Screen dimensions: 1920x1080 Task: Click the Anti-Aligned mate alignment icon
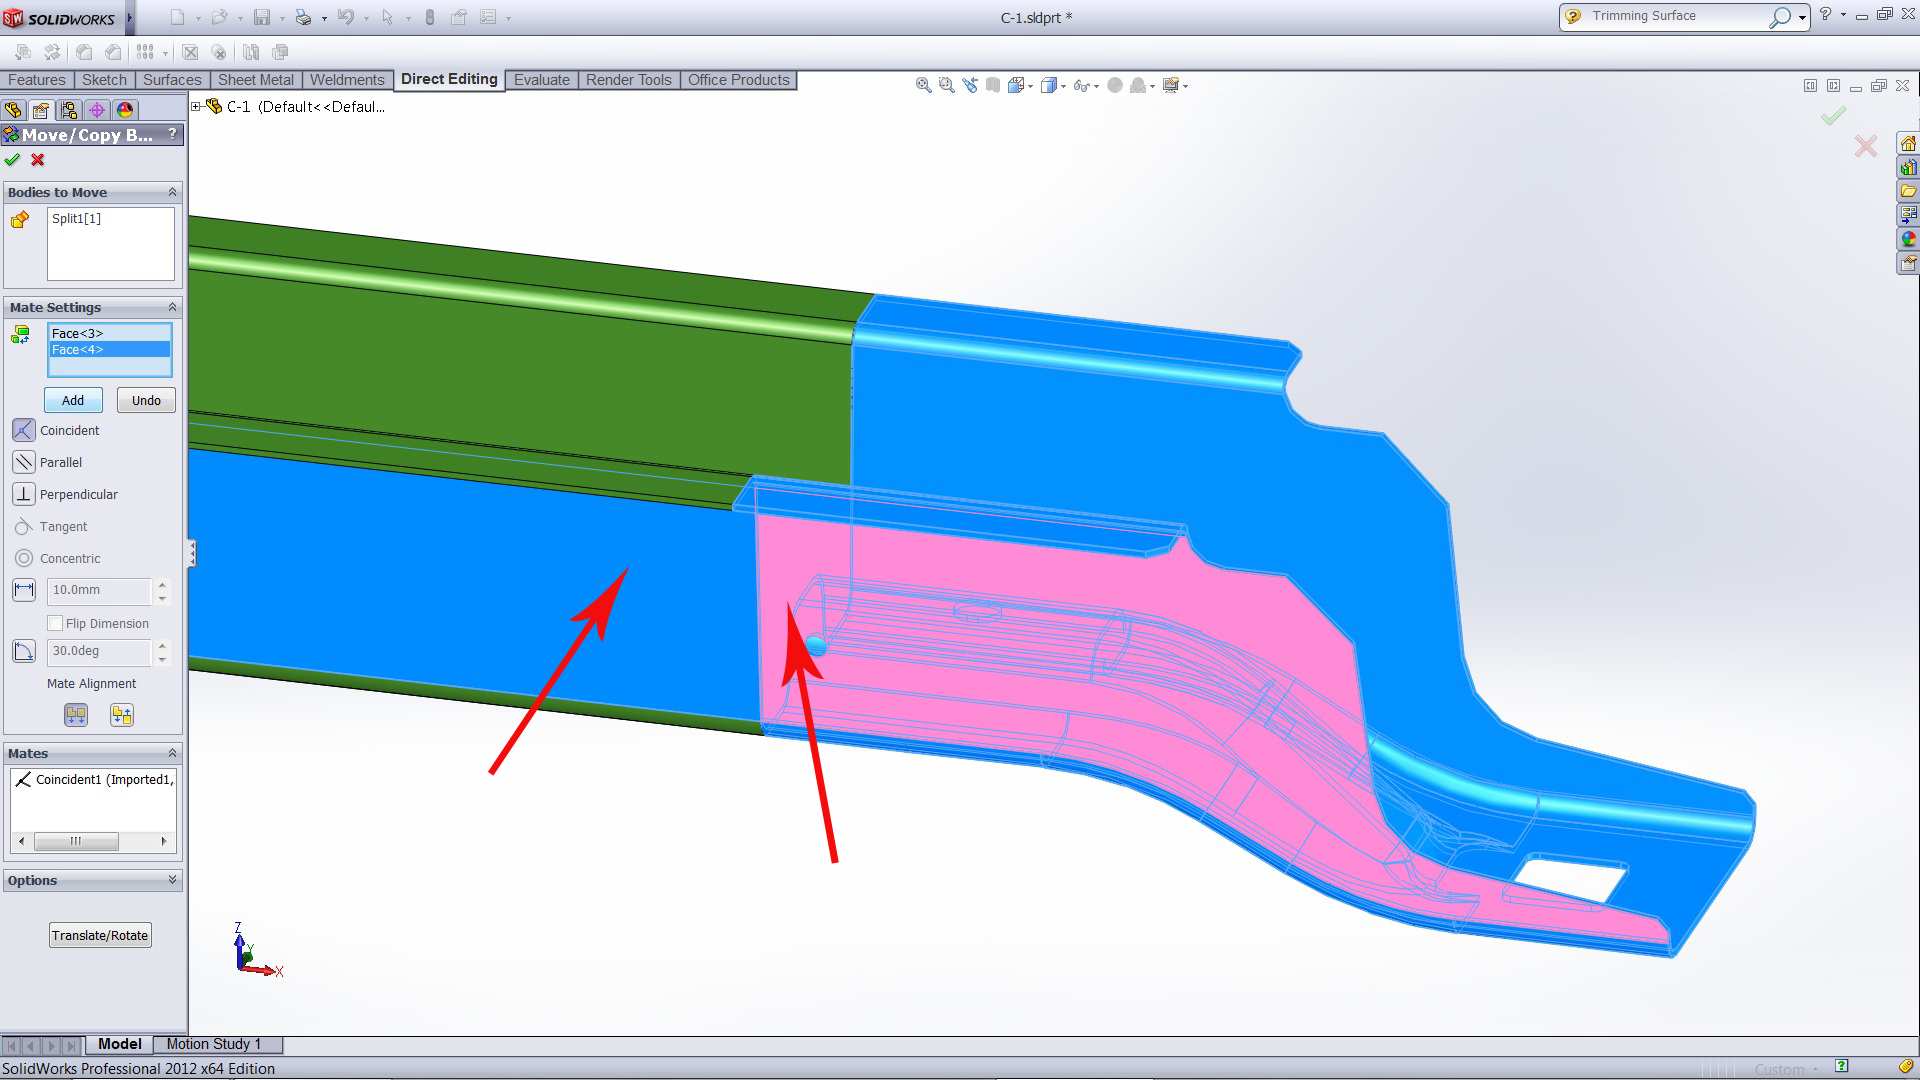click(122, 715)
